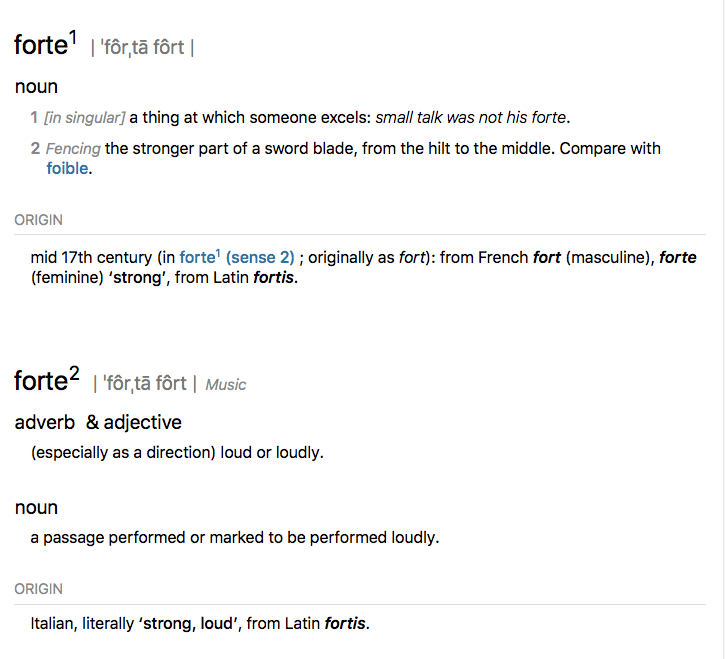Click the Fencing subject label
The width and height of the screenshot is (725, 659).
(x=73, y=149)
